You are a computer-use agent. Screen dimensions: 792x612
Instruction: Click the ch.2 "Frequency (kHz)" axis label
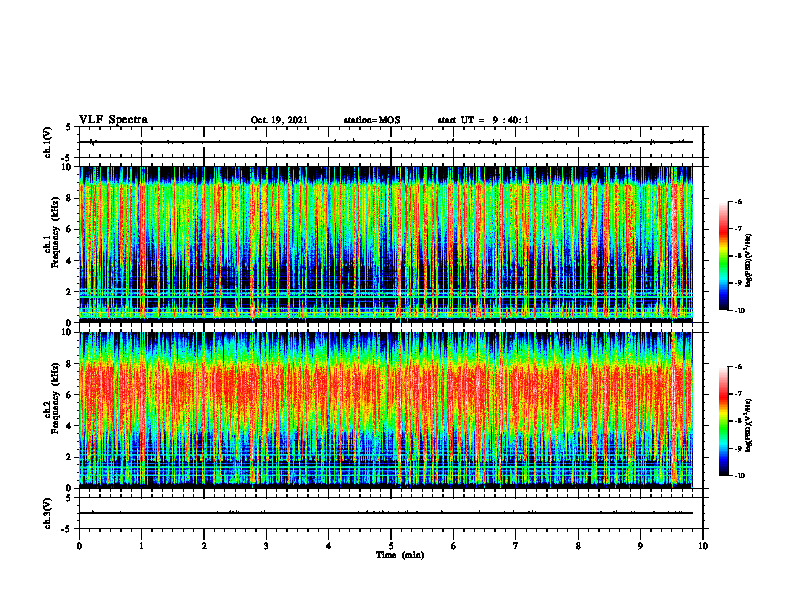[x=56, y=398]
